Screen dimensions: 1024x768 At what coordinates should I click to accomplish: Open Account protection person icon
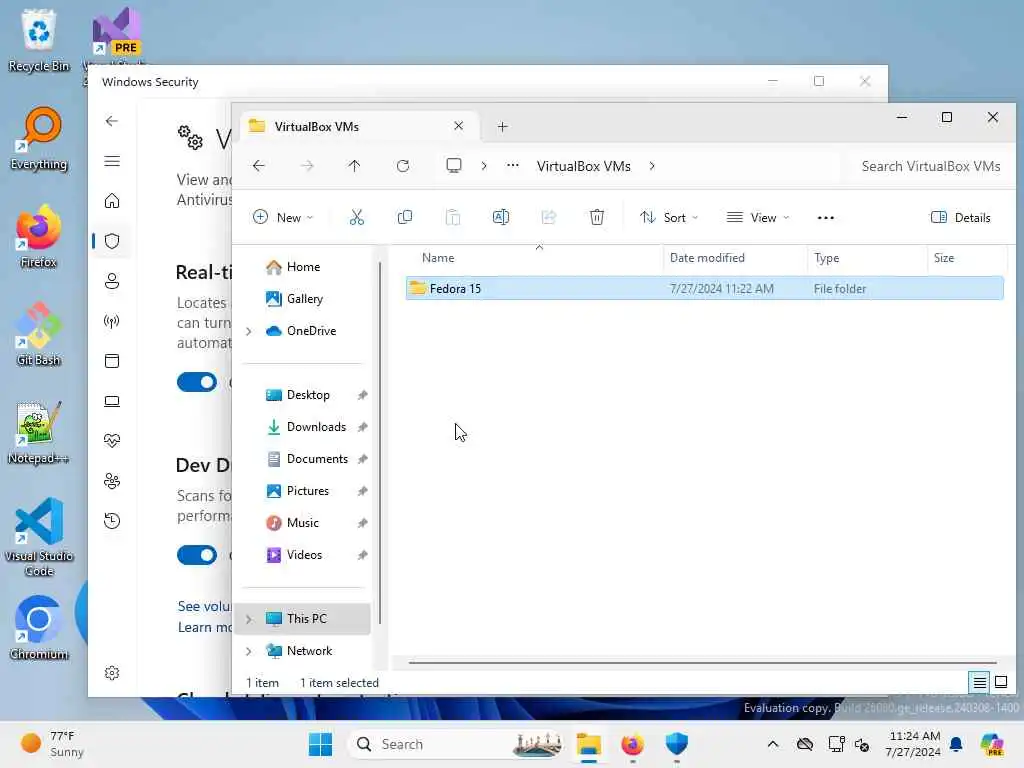tap(112, 281)
